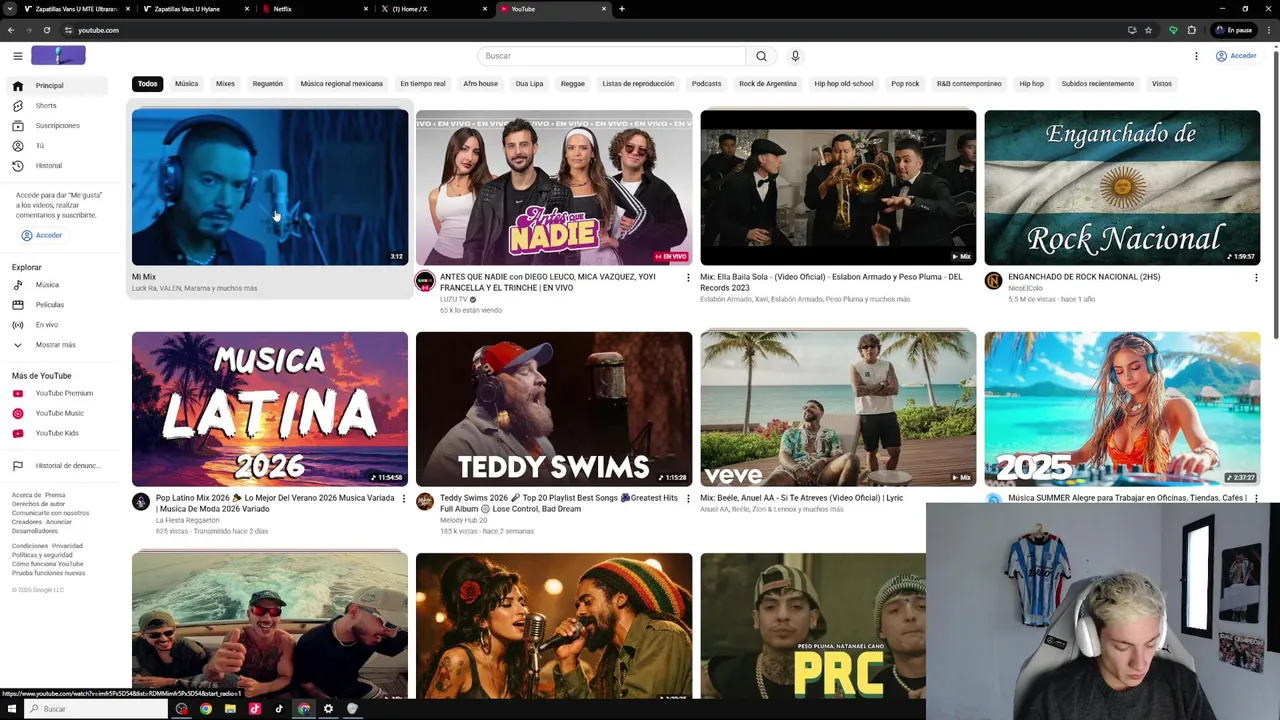Open the Cómo funciona YouTube link

[x=48, y=564]
